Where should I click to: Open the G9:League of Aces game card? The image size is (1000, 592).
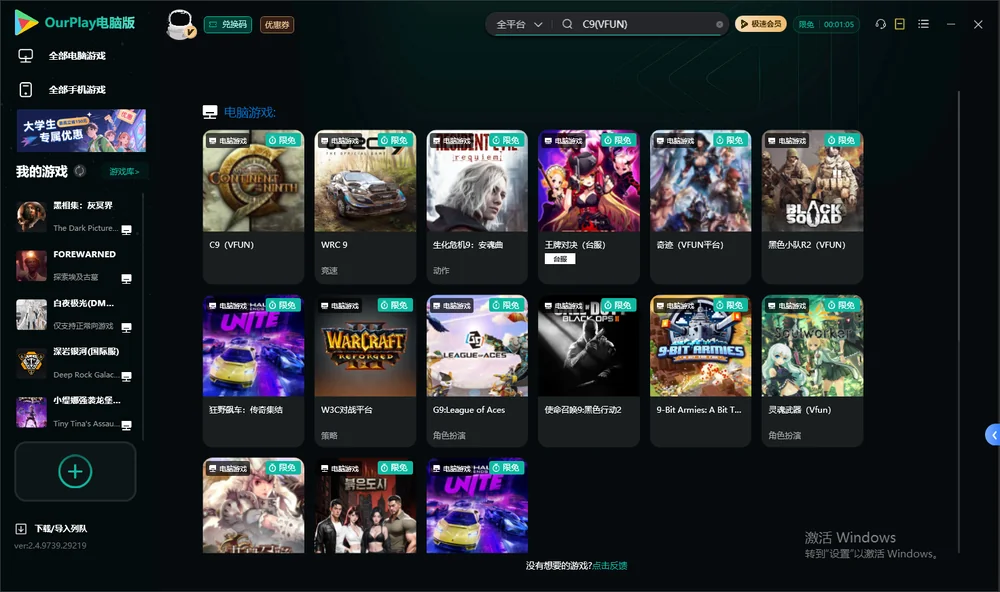[x=477, y=371]
